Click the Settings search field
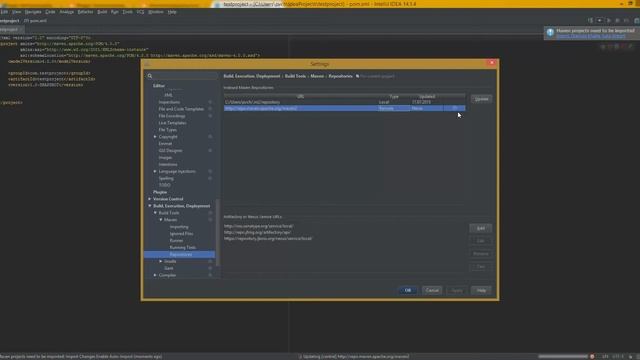This screenshot has width=640, height=360. pos(182,76)
